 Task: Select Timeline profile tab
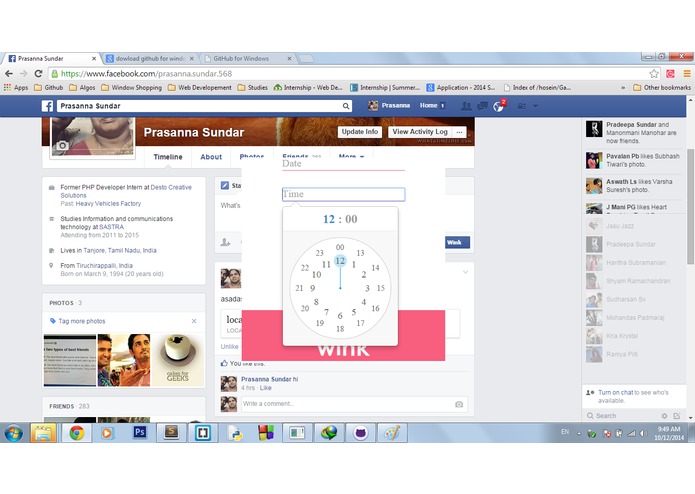pyautogui.click(x=168, y=157)
